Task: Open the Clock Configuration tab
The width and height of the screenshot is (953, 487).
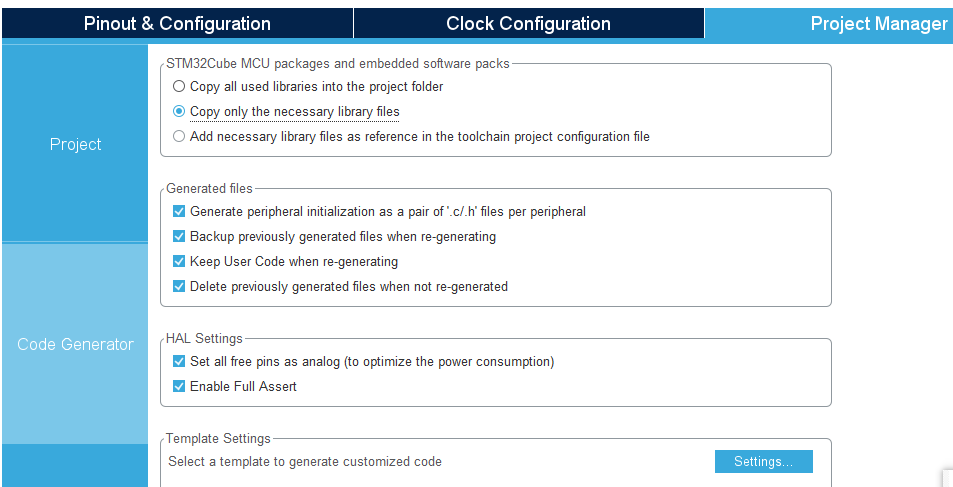Action: [x=528, y=23]
